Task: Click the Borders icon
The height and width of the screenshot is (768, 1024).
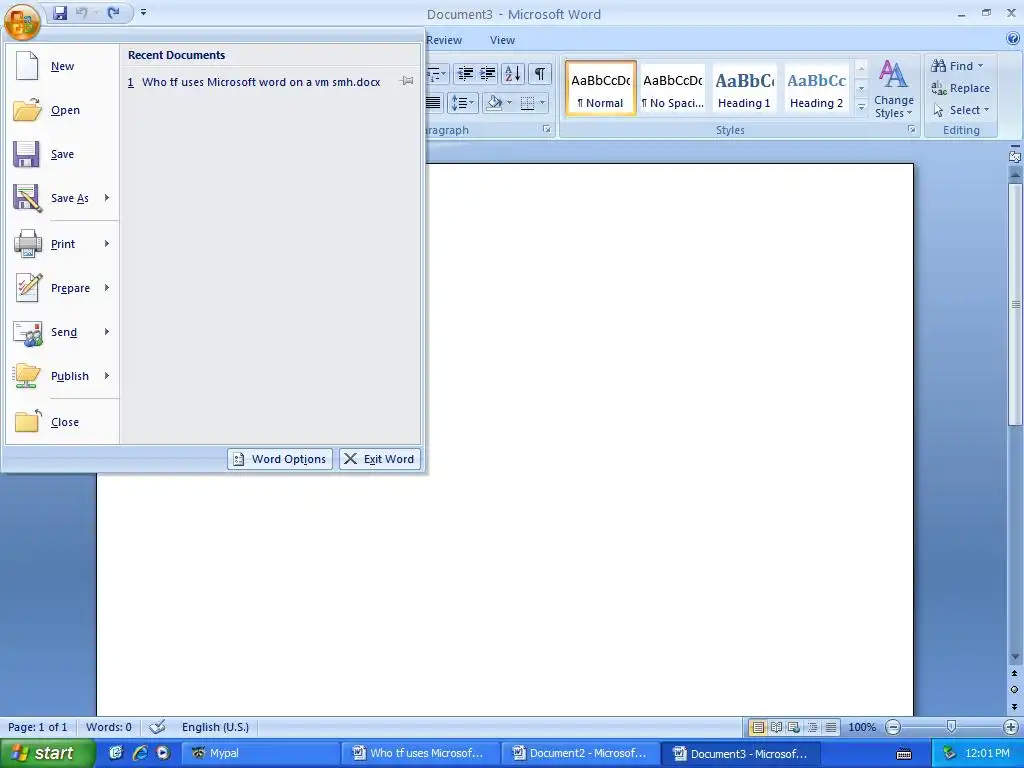Action: coord(527,103)
